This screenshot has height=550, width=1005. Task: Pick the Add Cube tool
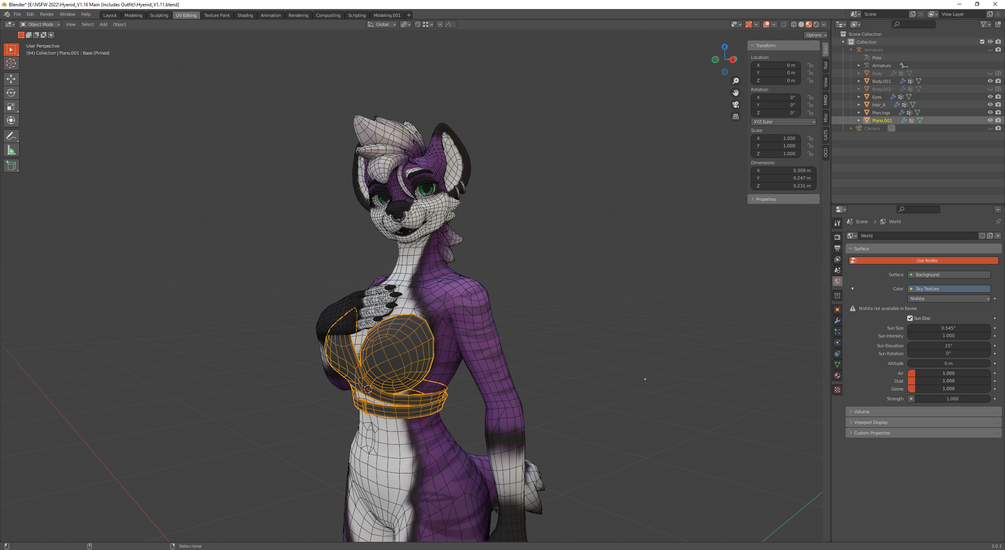click(x=11, y=165)
